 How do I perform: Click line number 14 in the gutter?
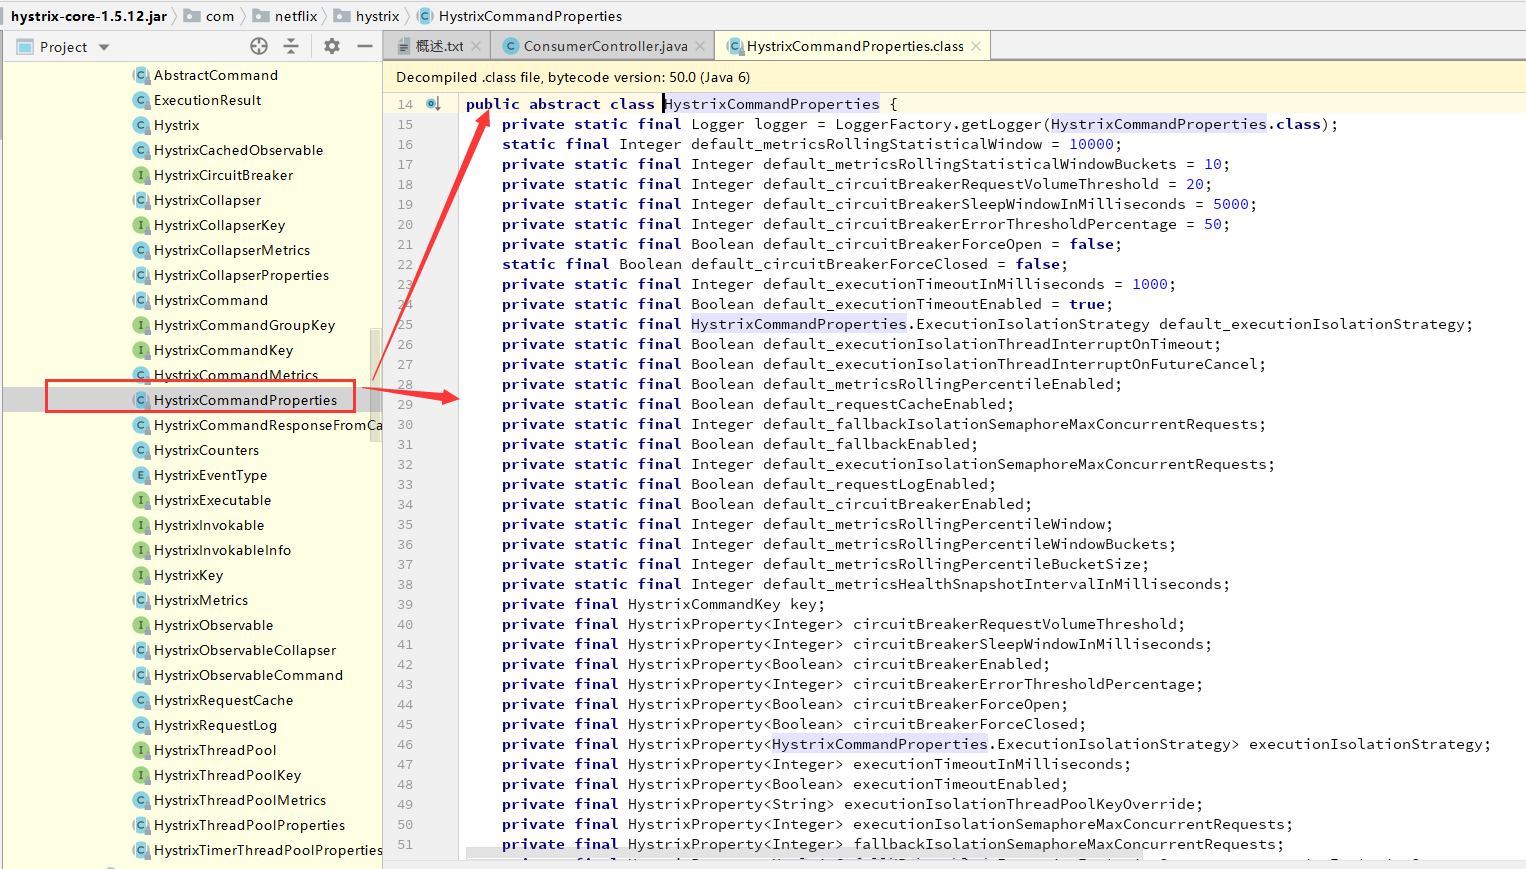click(x=404, y=104)
